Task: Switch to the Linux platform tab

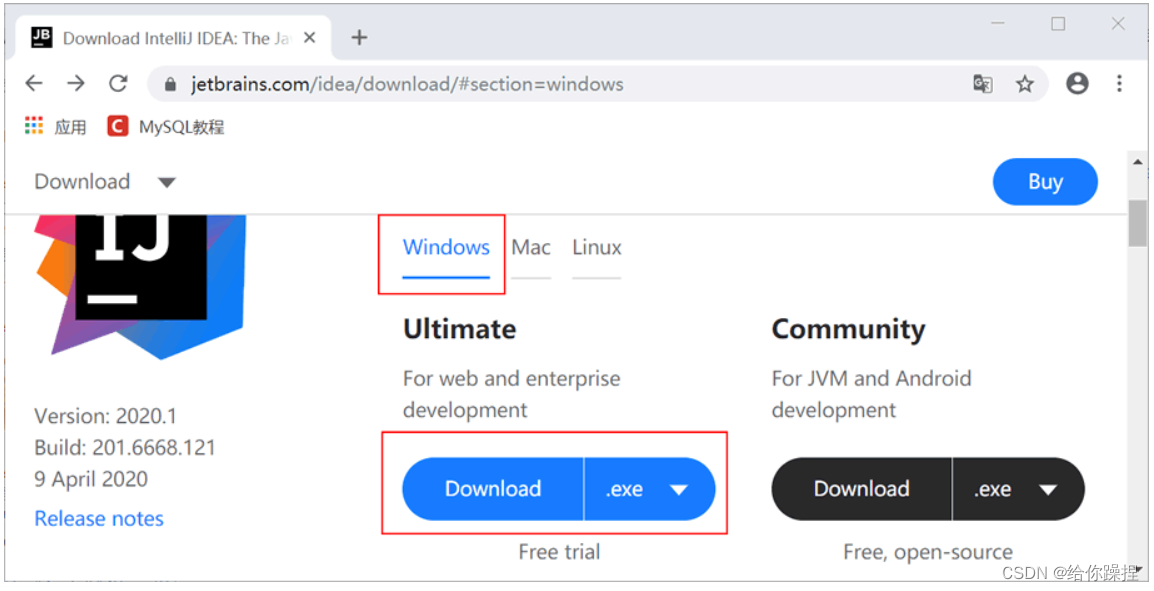Action: click(x=596, y=248)
